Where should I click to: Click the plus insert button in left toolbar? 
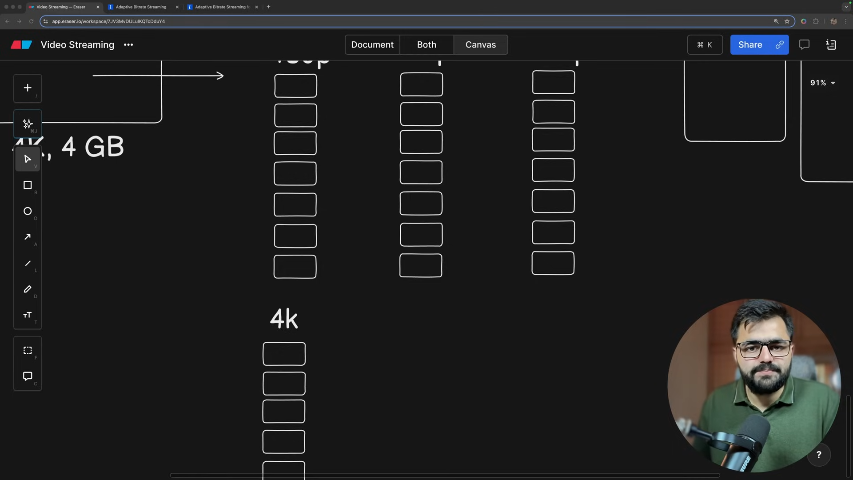point(28,88)
